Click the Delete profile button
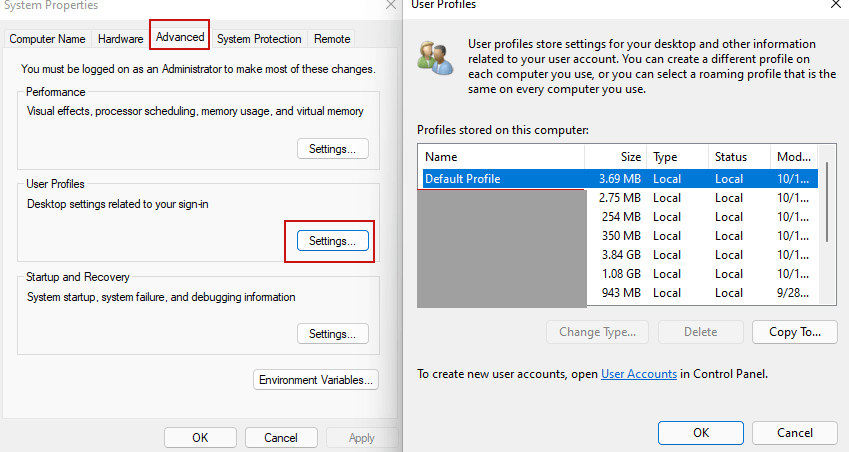849x452 pixels. (x=701, y=332)
